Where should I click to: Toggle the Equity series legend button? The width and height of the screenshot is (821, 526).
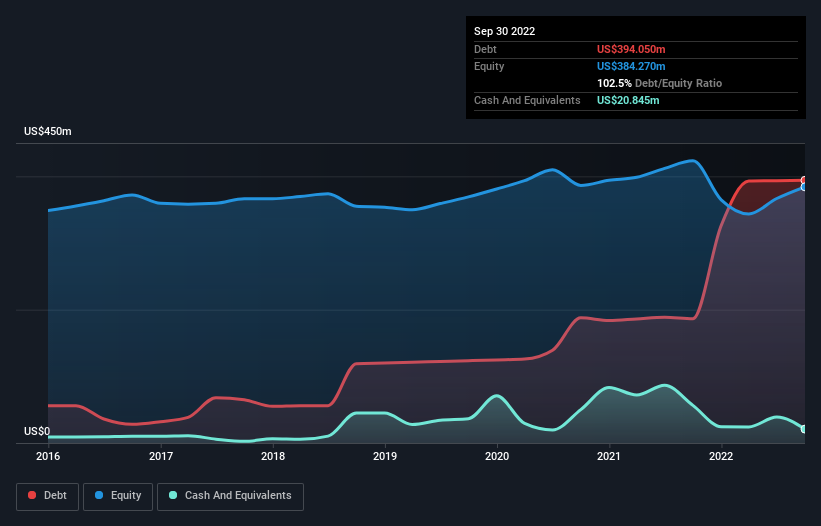click(118, 496)
